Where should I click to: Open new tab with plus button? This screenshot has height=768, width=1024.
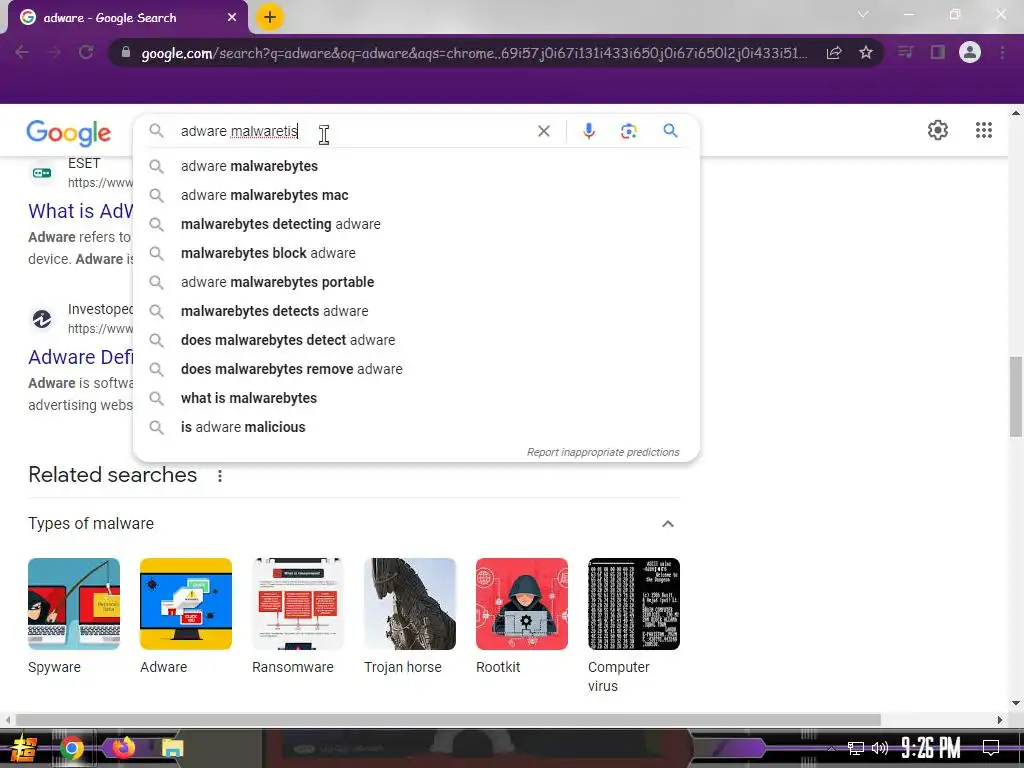(269, 17)
